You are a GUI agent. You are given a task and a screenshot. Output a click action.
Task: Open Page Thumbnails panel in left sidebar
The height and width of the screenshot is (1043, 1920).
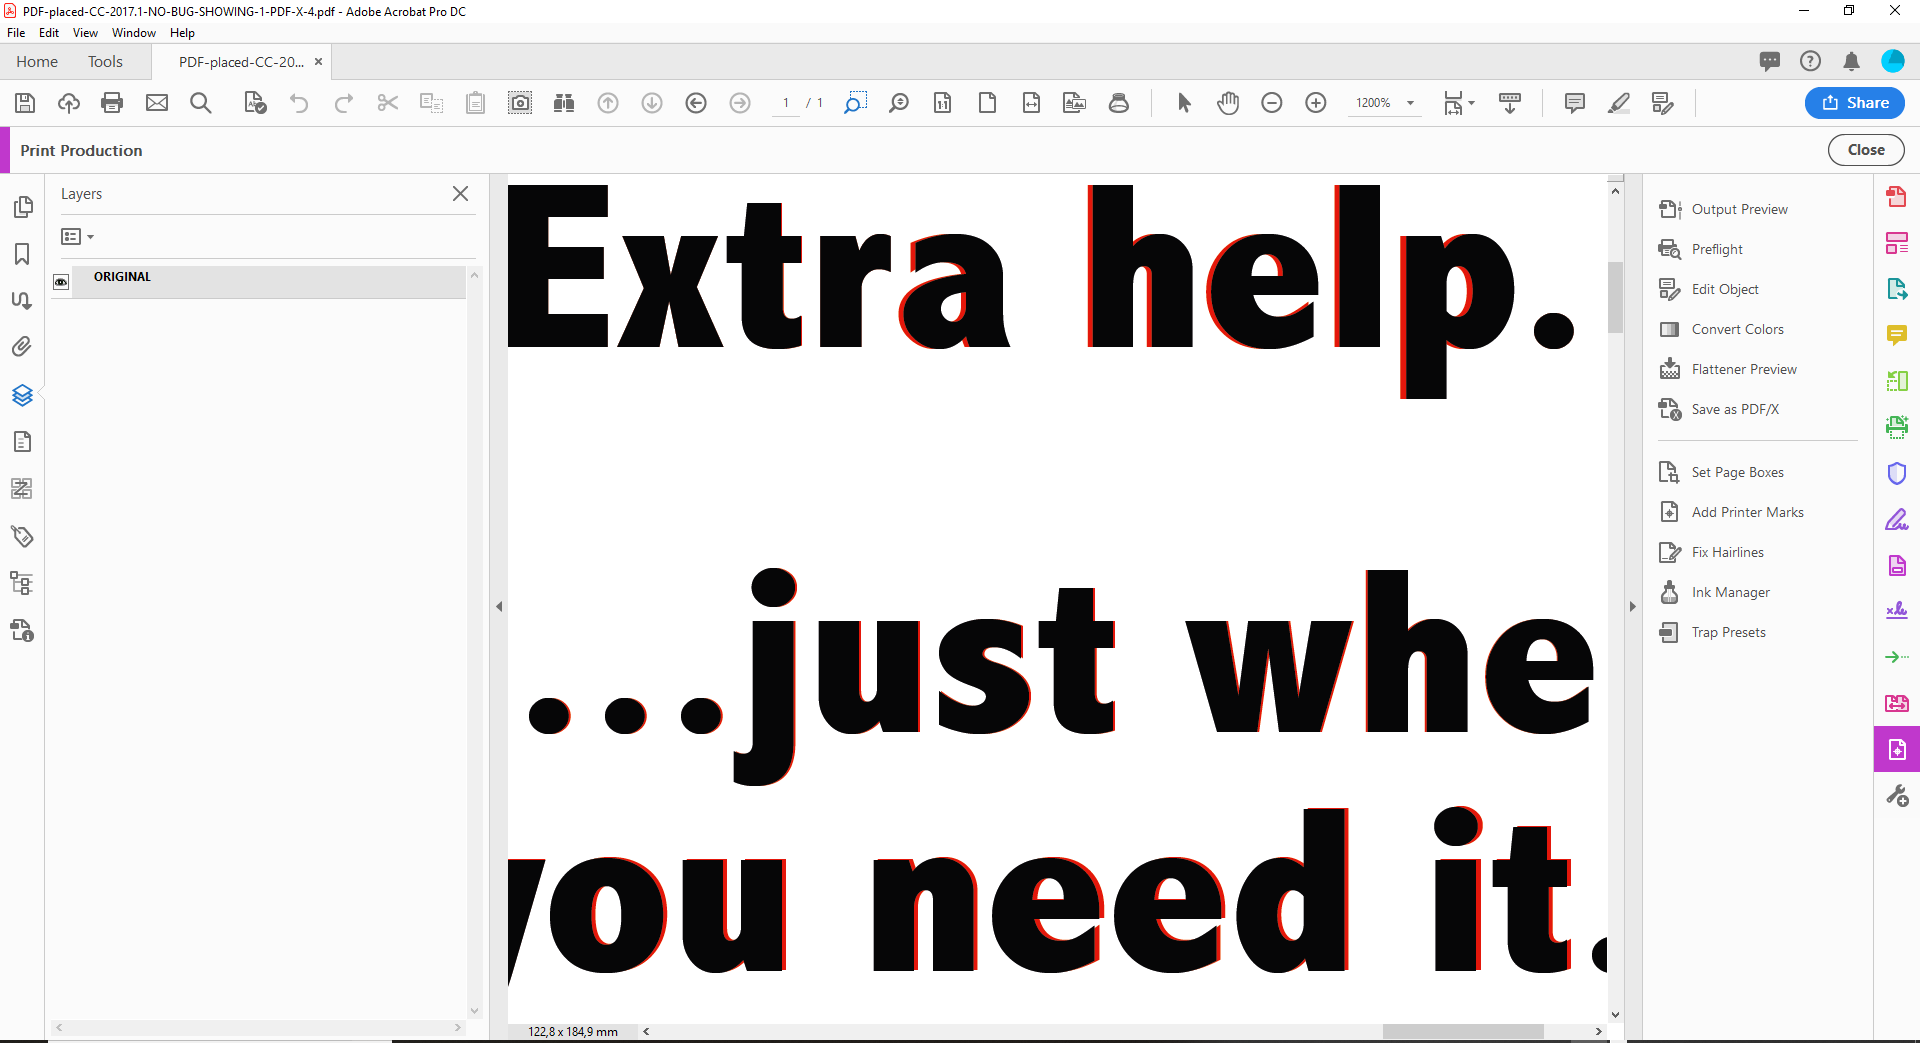[22, 207]
